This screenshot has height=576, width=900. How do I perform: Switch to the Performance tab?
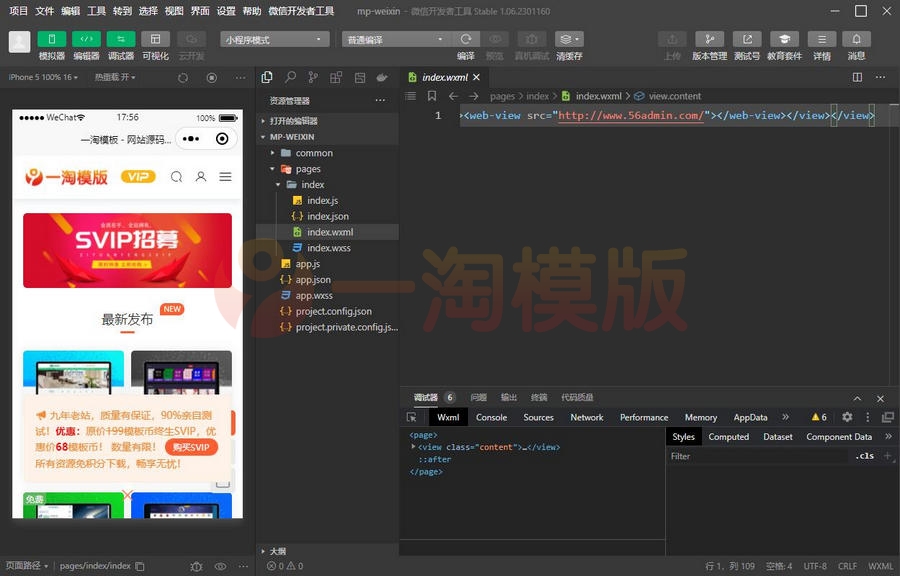(x=644, y=417)
